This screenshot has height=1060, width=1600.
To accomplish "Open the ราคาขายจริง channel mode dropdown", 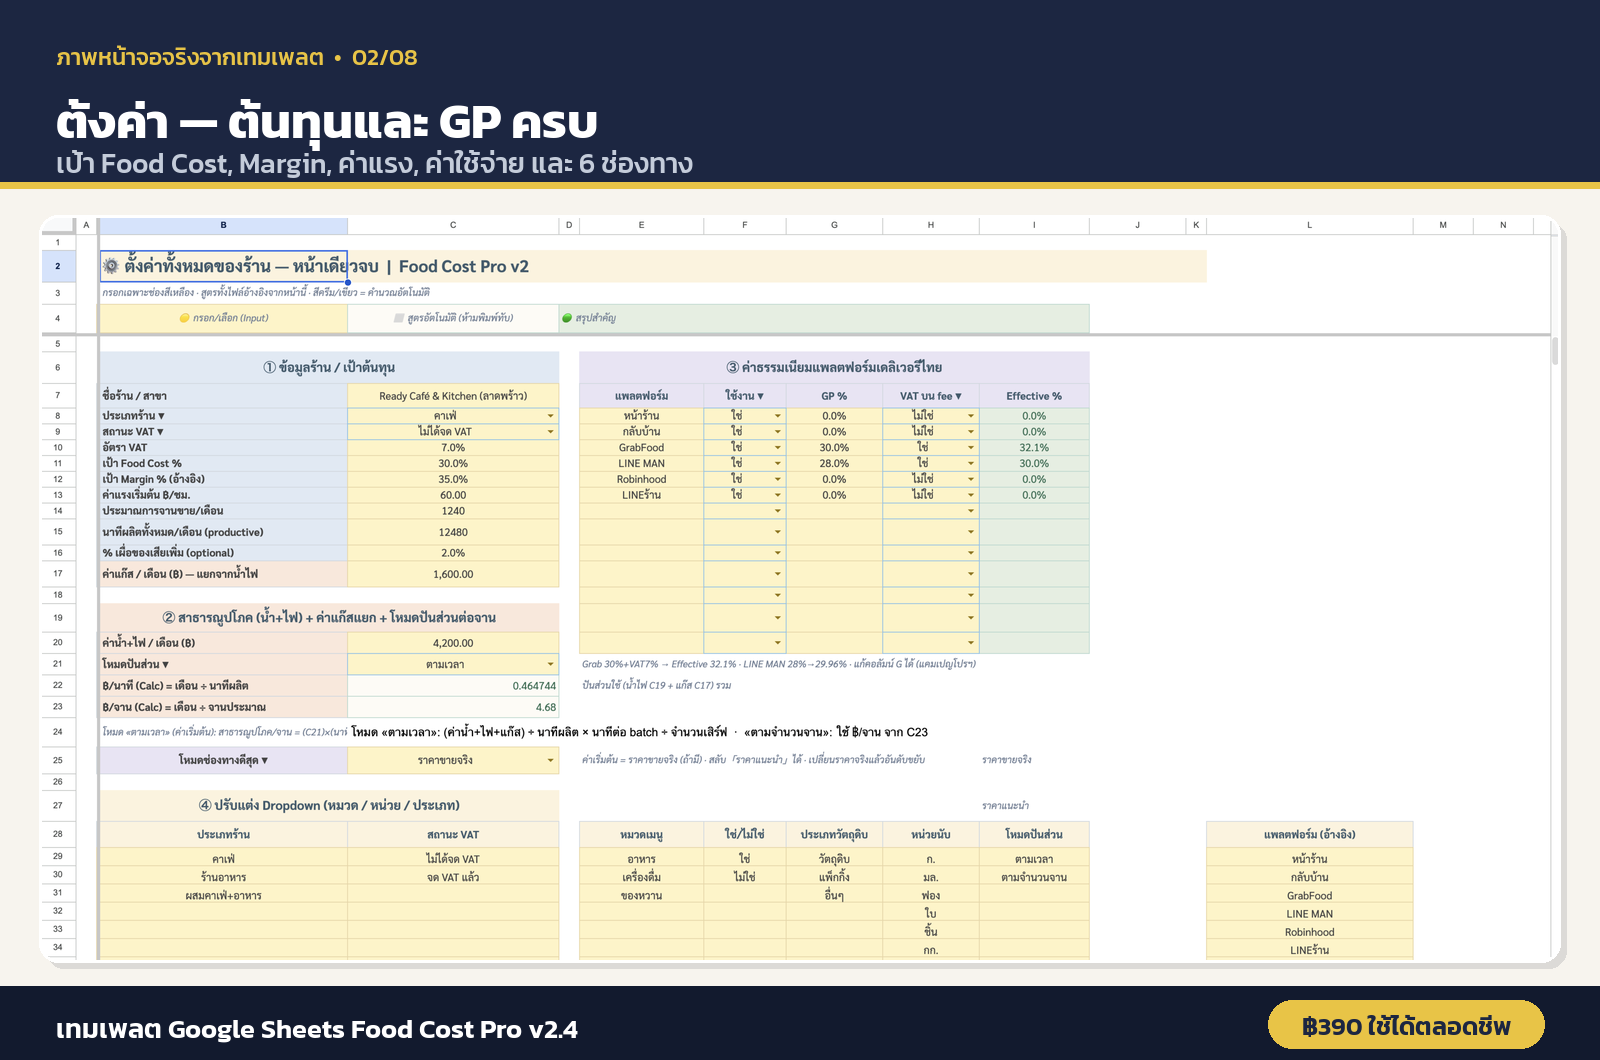I will pyautogui.click(x=550, y=761).
